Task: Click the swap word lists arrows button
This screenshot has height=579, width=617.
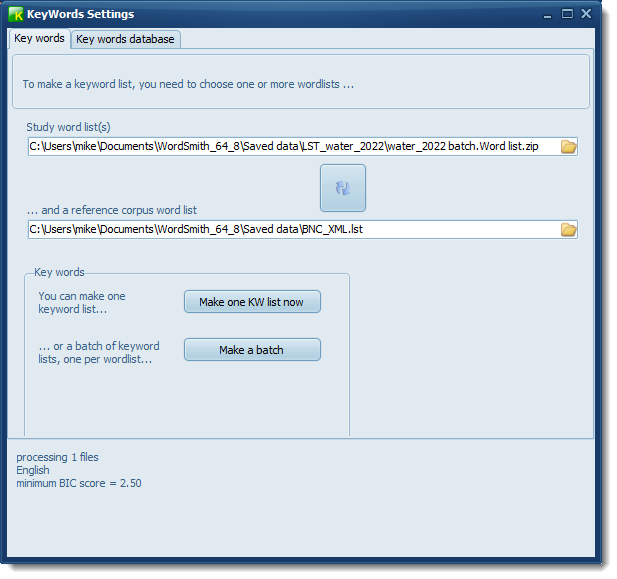Action: pyautogui.click(x=343, y=188)
